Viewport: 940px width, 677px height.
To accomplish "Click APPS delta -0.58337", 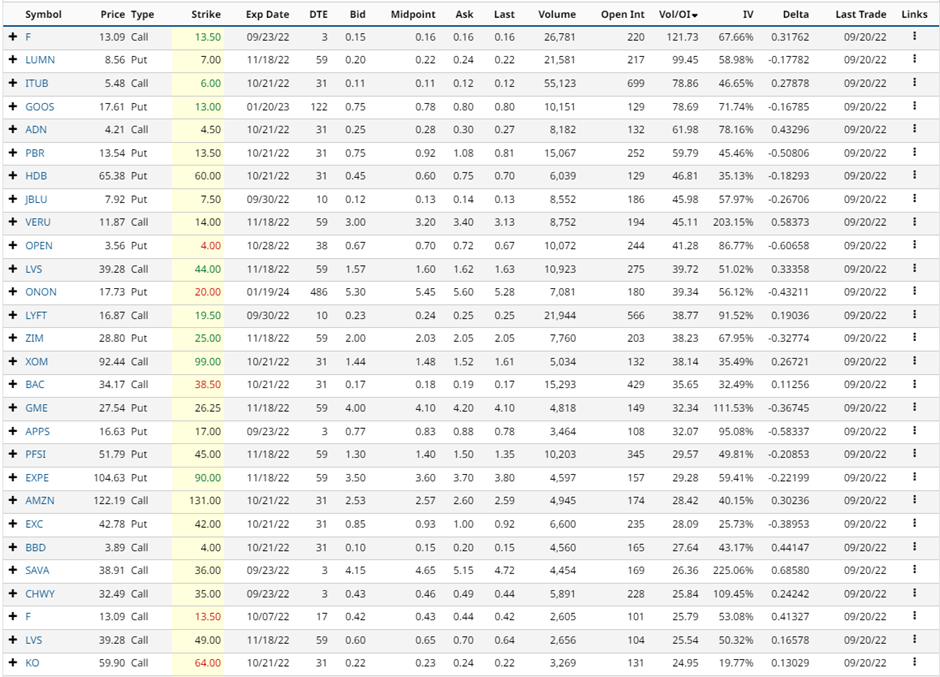I will pos(788,431).
